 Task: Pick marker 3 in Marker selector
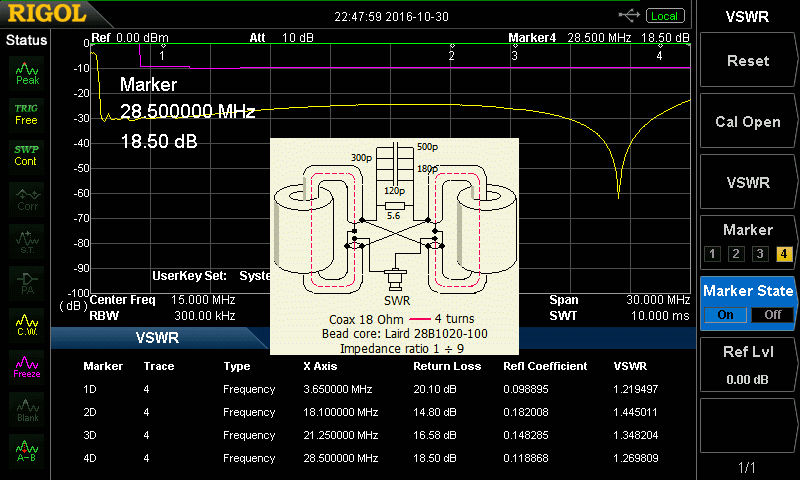tap(759, 253)
